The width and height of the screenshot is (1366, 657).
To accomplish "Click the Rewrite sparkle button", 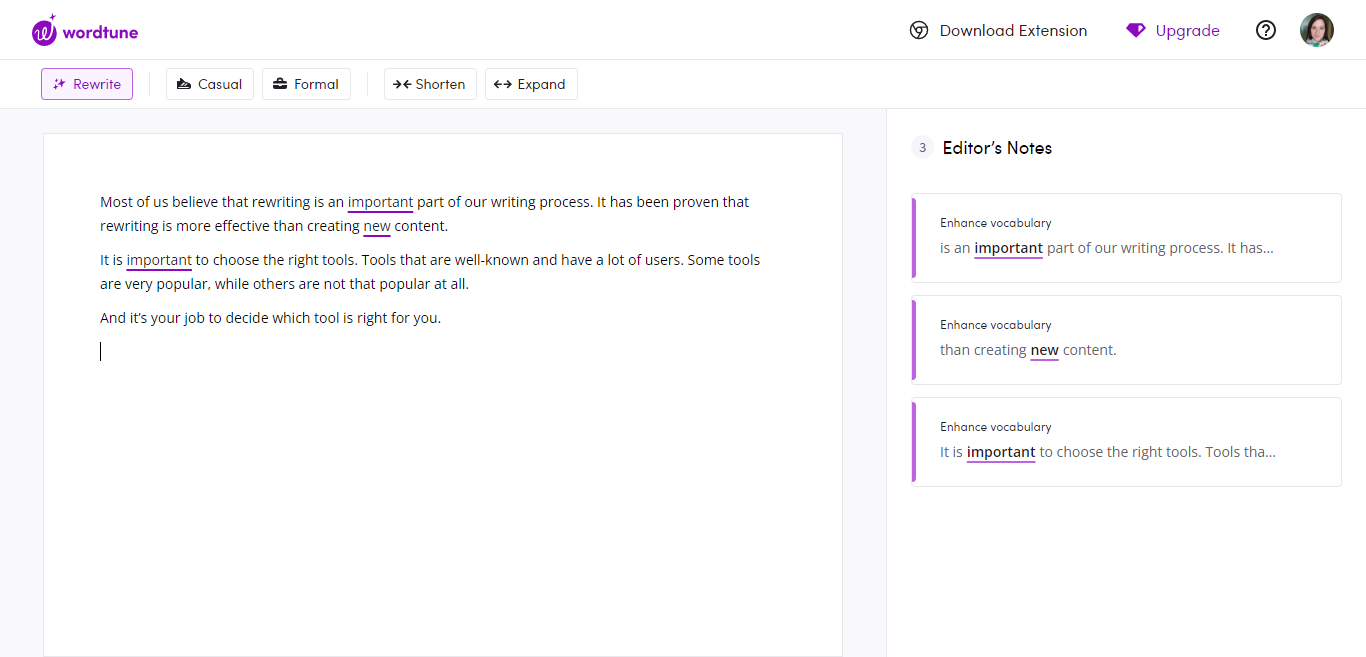I will tap(87, 84).
